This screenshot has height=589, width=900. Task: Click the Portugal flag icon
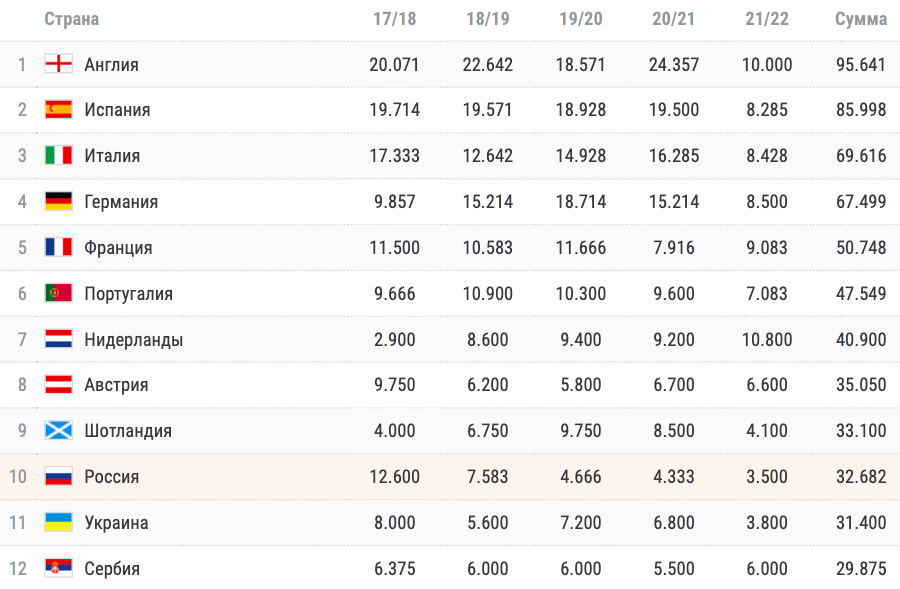click(x=59, y=293)
